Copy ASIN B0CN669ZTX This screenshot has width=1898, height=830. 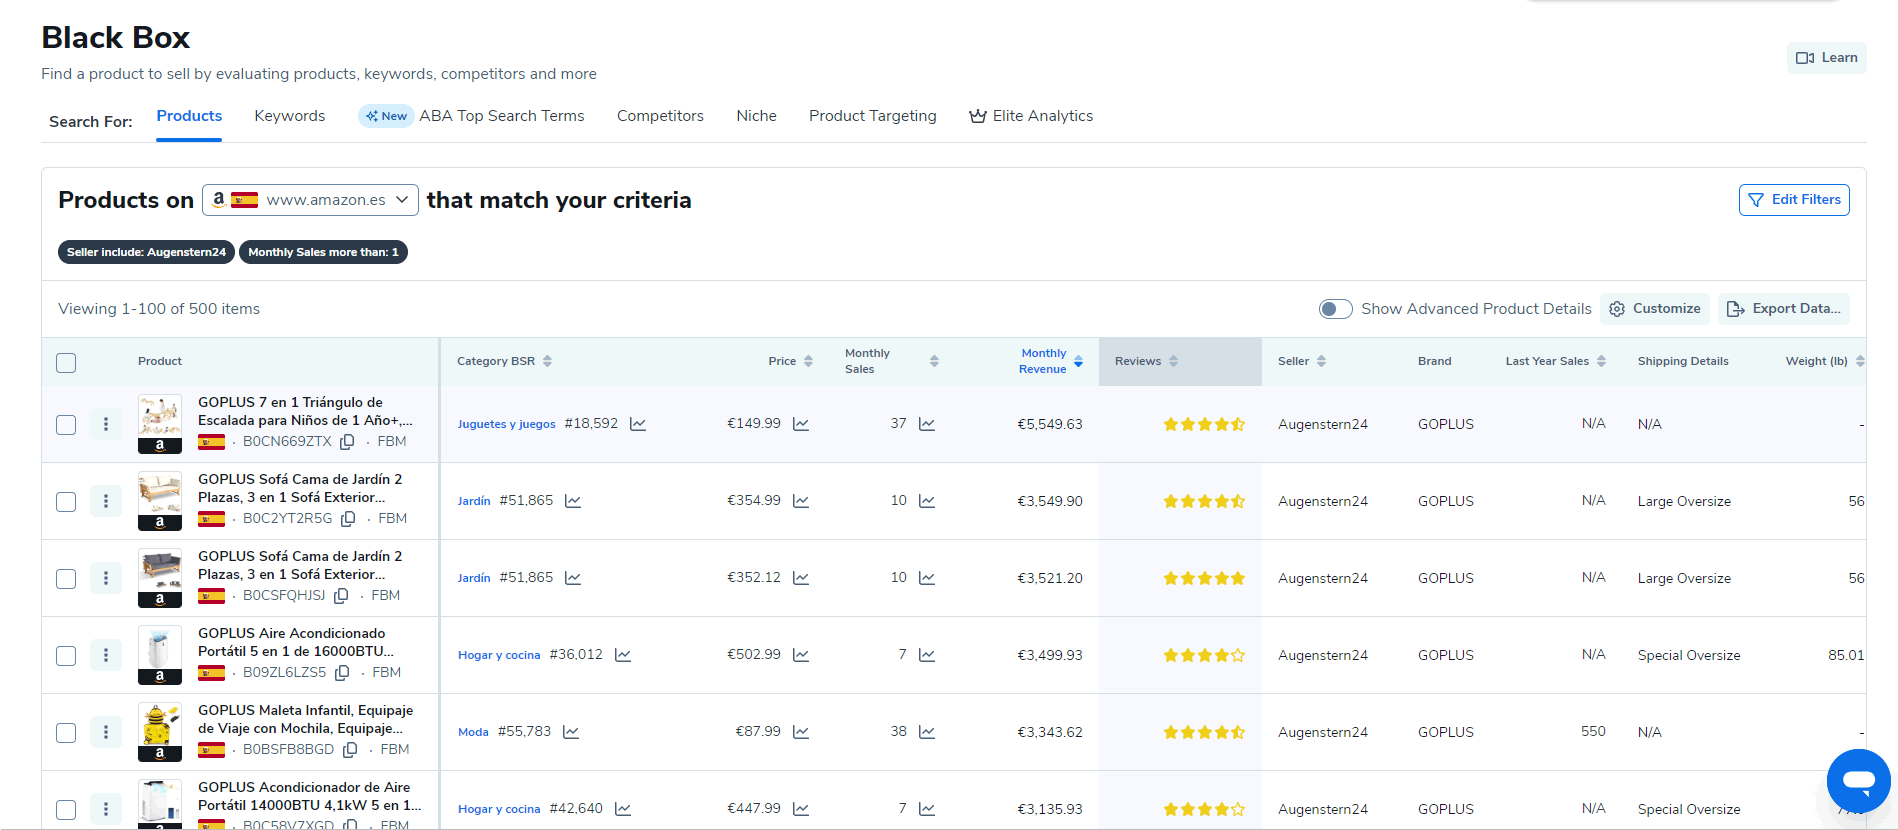[x=347, y=442]
